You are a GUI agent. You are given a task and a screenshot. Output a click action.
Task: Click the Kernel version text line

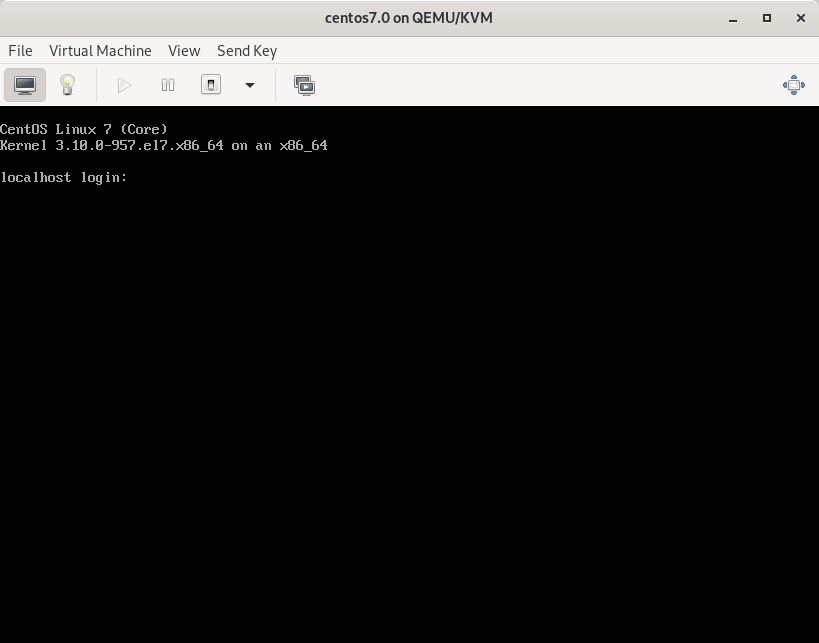164,145
